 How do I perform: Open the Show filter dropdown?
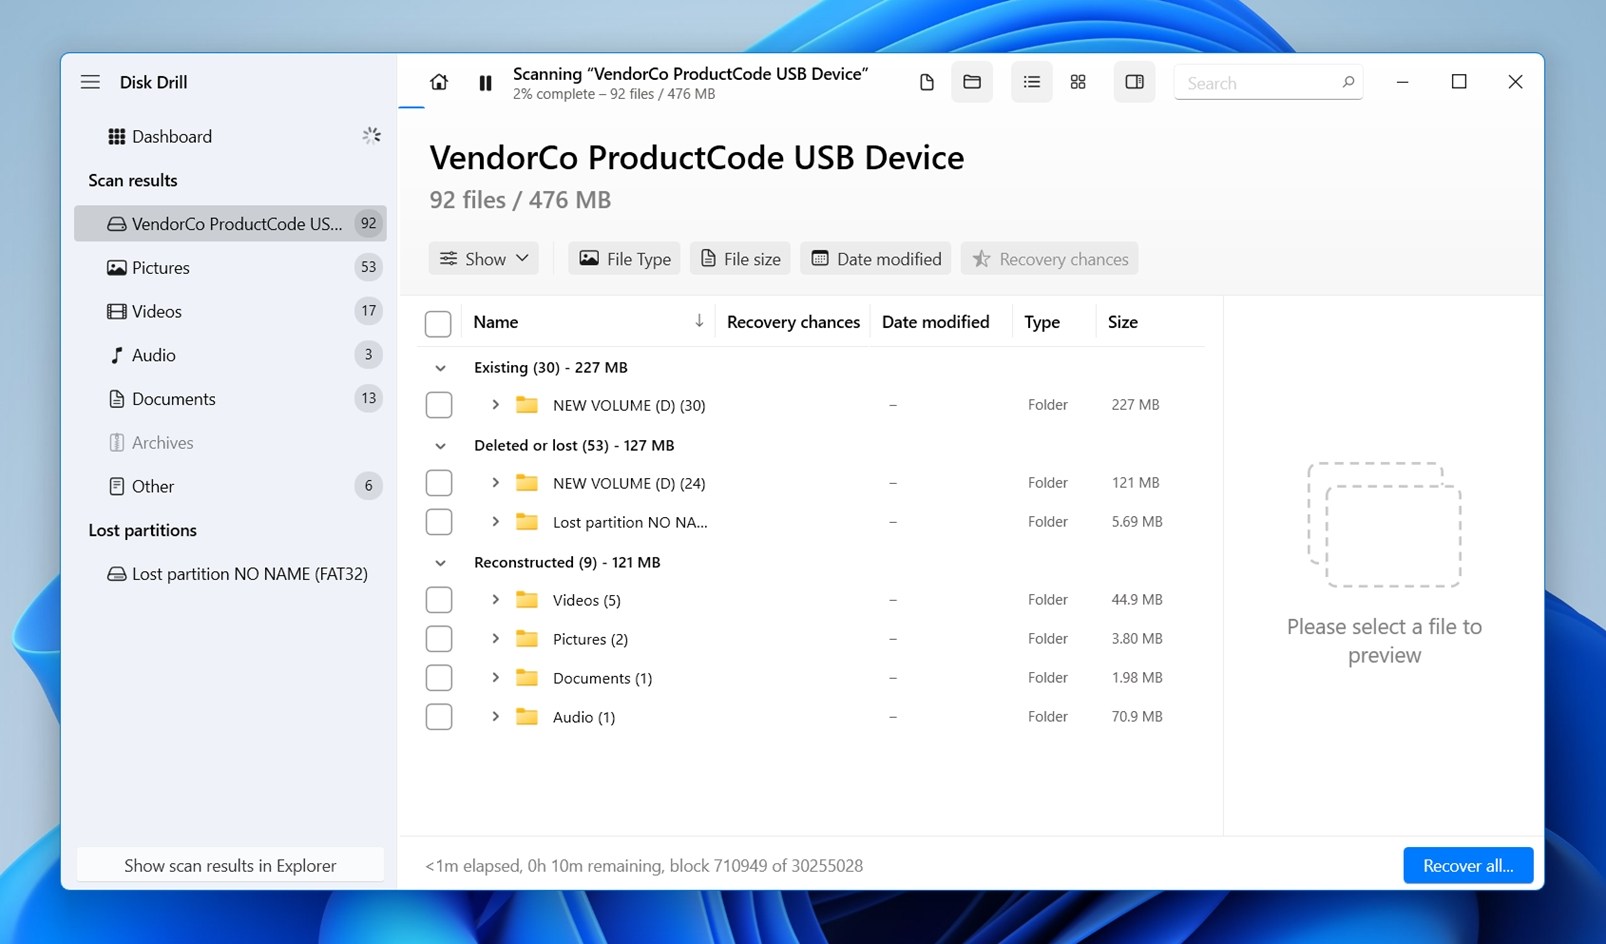point(484,258)
